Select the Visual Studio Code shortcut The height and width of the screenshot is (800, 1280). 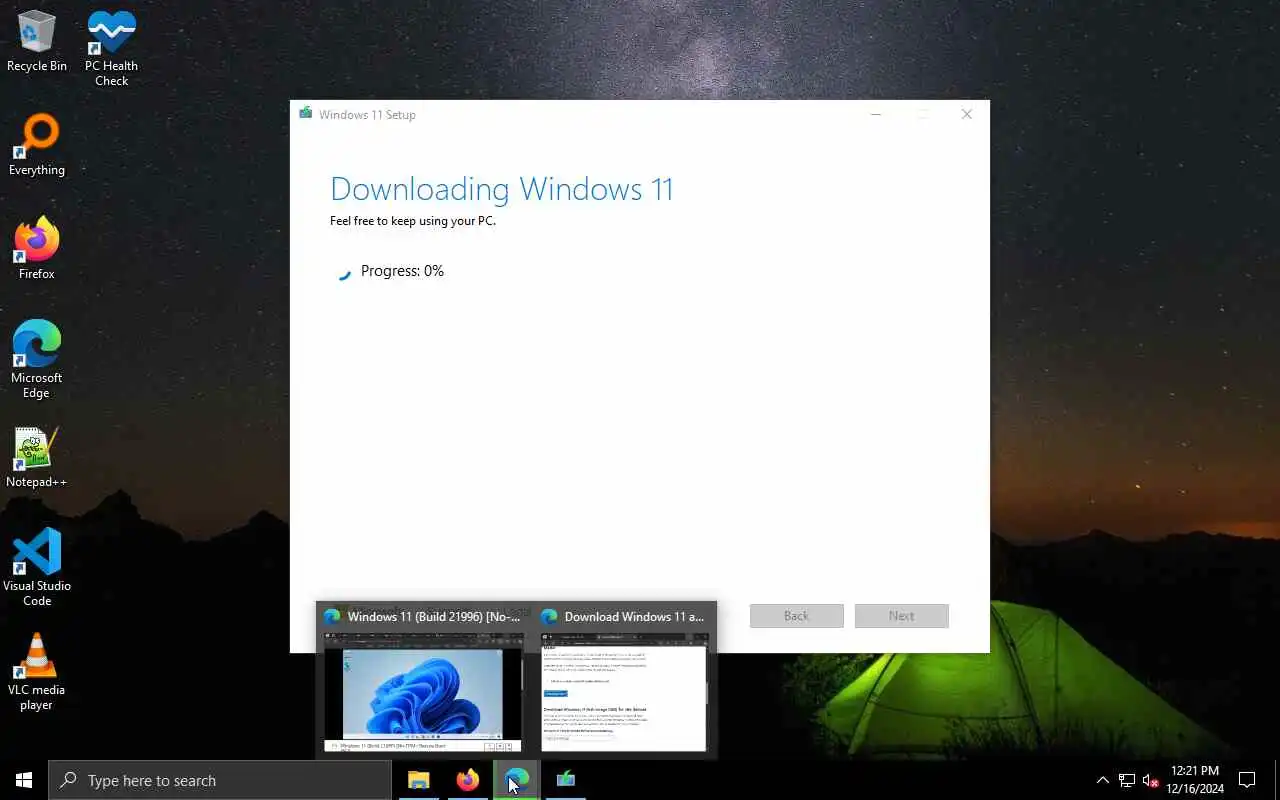[x=37, y=568]
